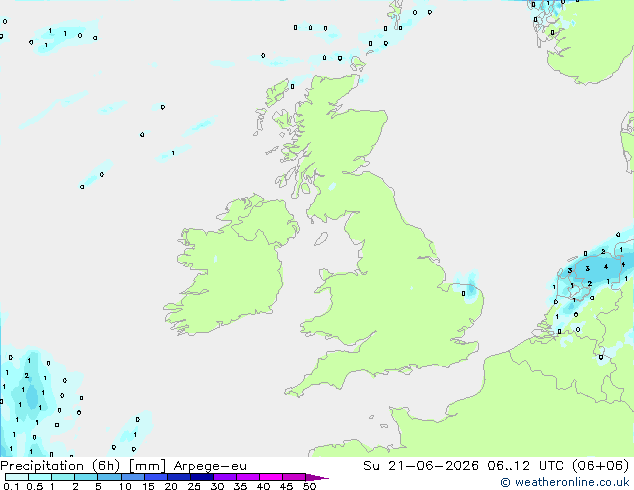Click the legend scale label '20'
This screenshot has height=490, width=634.
tap(171, 486)
